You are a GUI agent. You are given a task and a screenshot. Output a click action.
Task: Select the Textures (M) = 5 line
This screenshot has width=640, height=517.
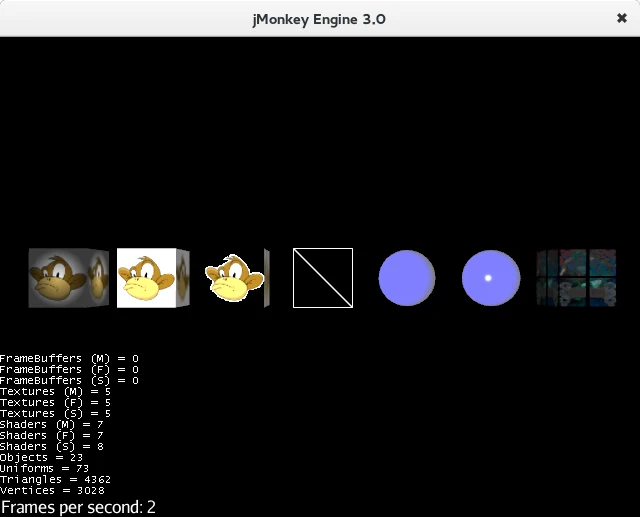[x=55, y=392]
